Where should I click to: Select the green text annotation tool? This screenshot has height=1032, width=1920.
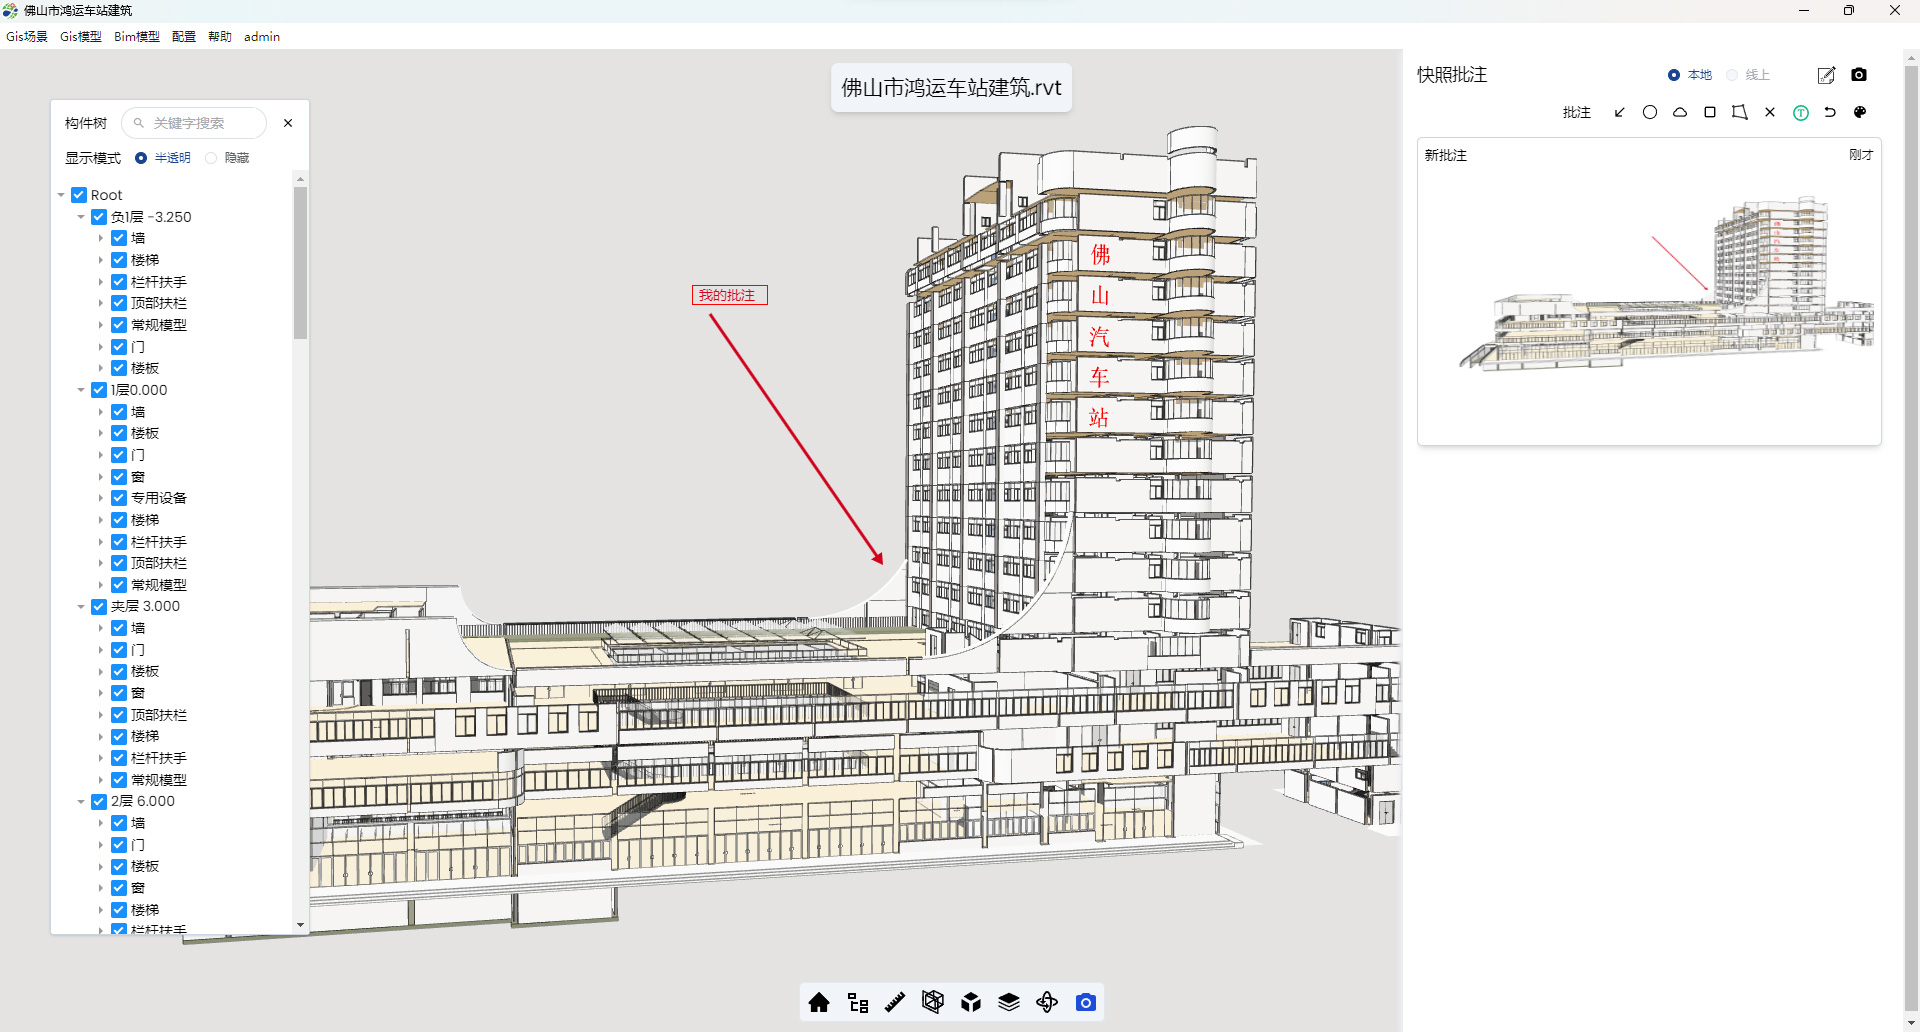click(x=1801, y=113)
